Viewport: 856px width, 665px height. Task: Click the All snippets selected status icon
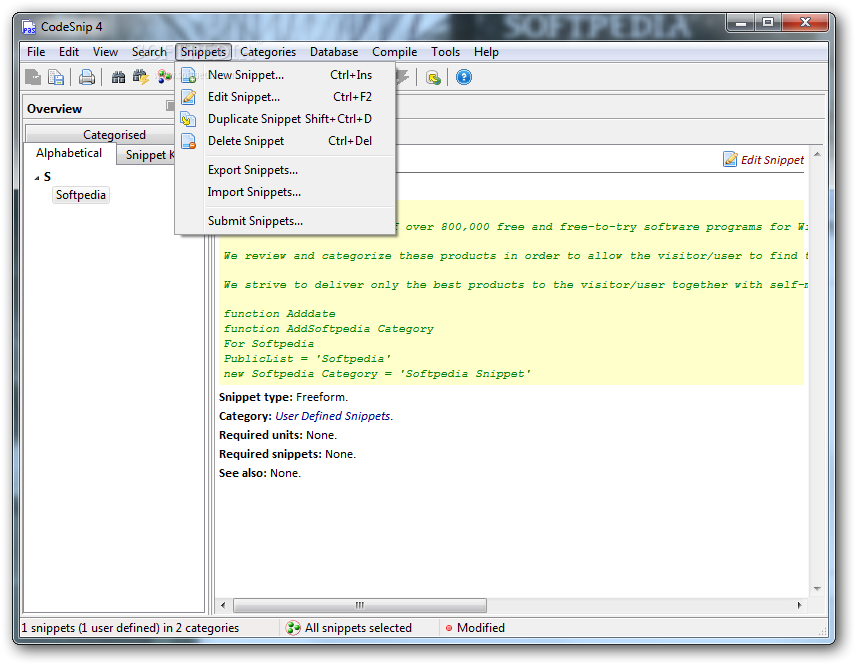coord(293,628)
